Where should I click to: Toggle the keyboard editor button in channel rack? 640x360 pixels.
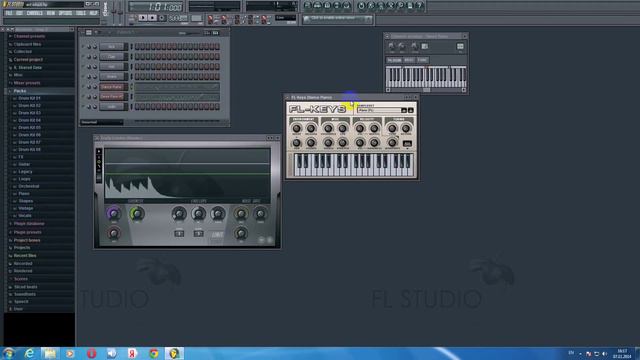tap(215, 33)
